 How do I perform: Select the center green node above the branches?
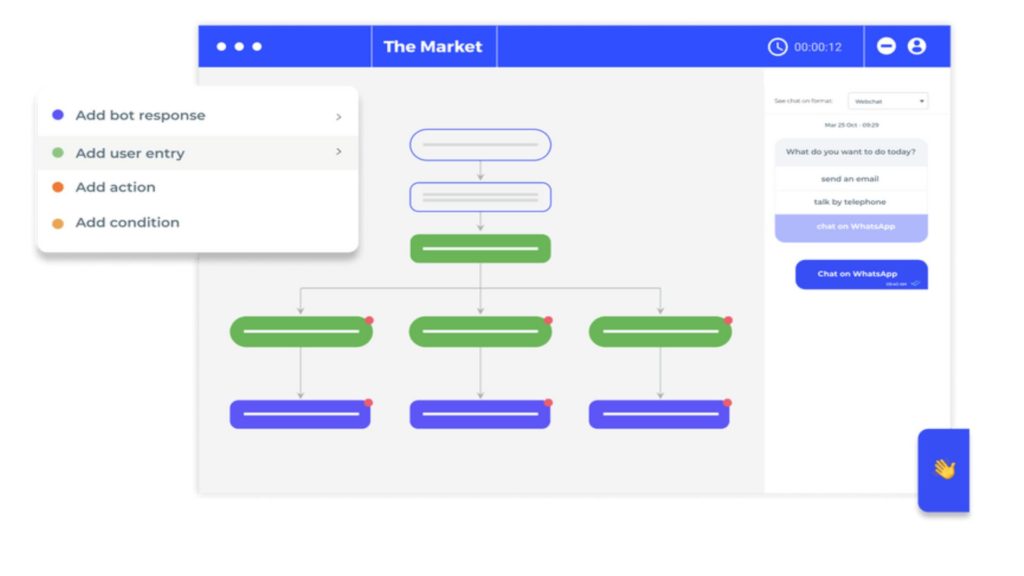coord(480,248)
